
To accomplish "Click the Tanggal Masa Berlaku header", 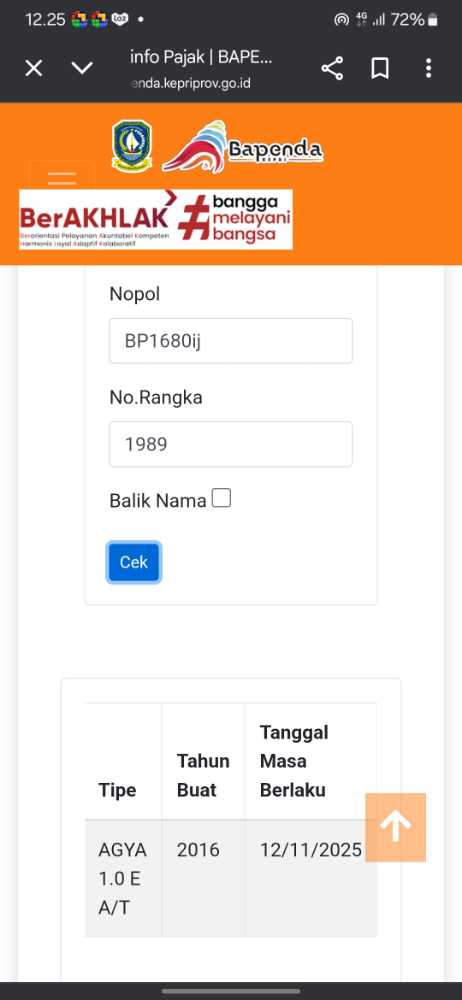I will coord(294,761).
